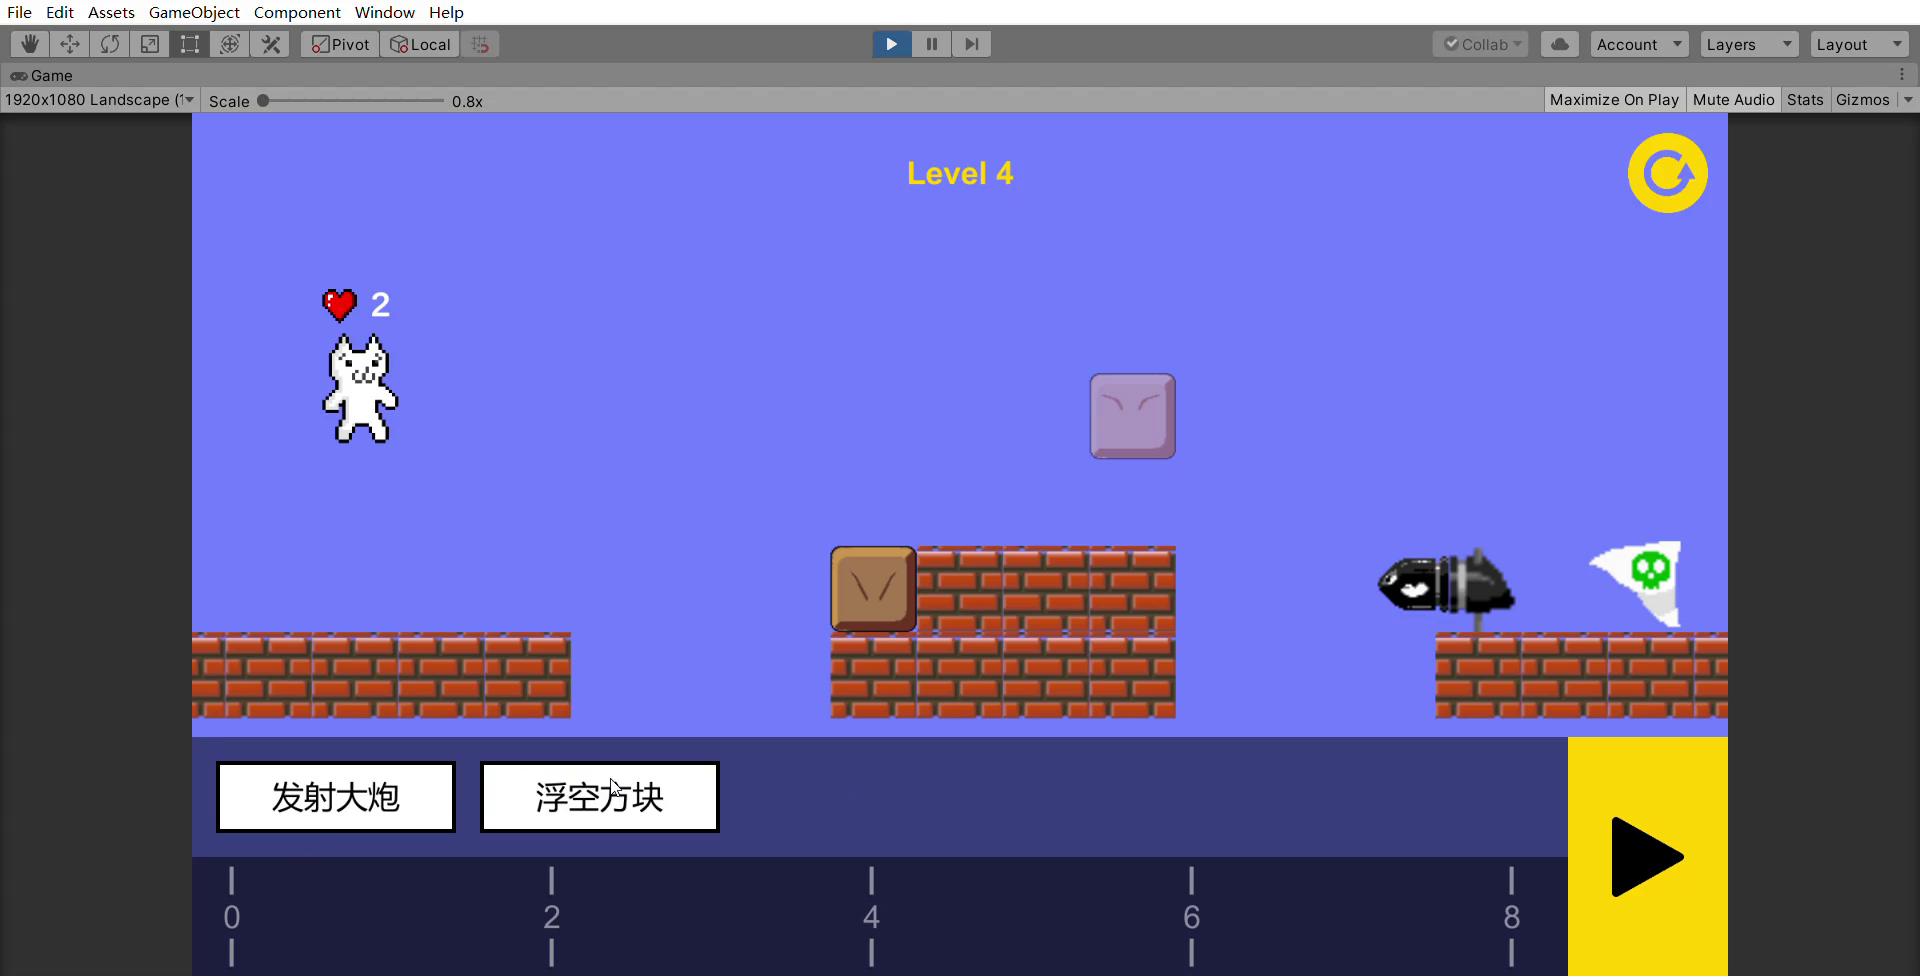Select the Rotate tool
Screen dimensions: 1920x976
[110, 44]
